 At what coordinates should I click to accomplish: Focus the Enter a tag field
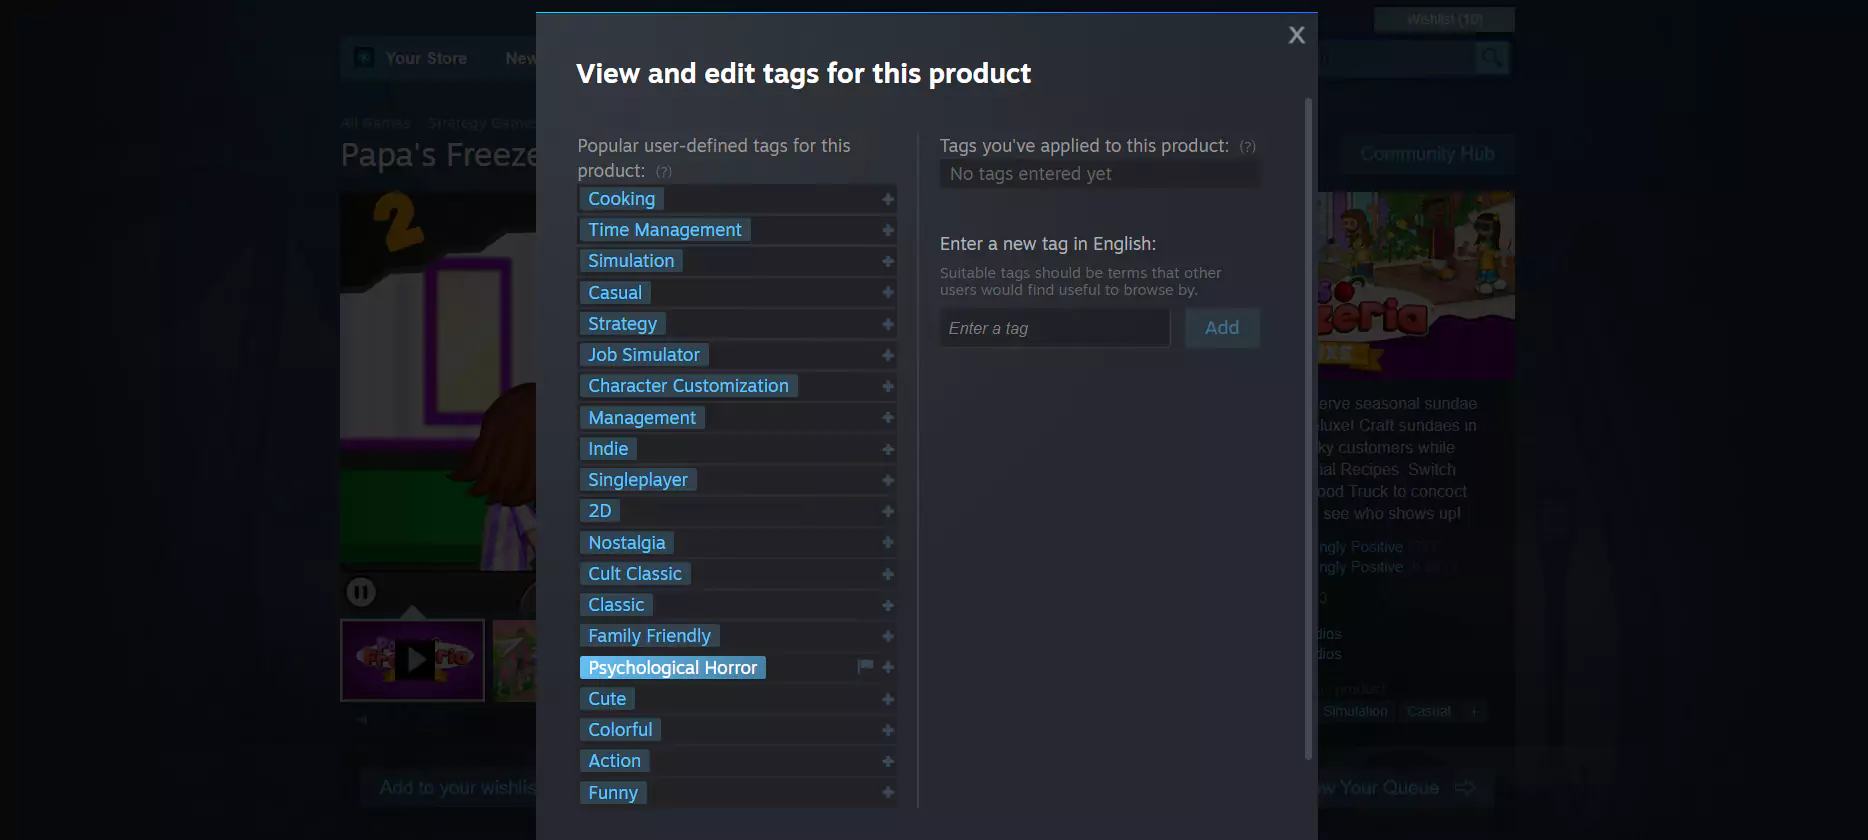click(x=1054, y=328)
